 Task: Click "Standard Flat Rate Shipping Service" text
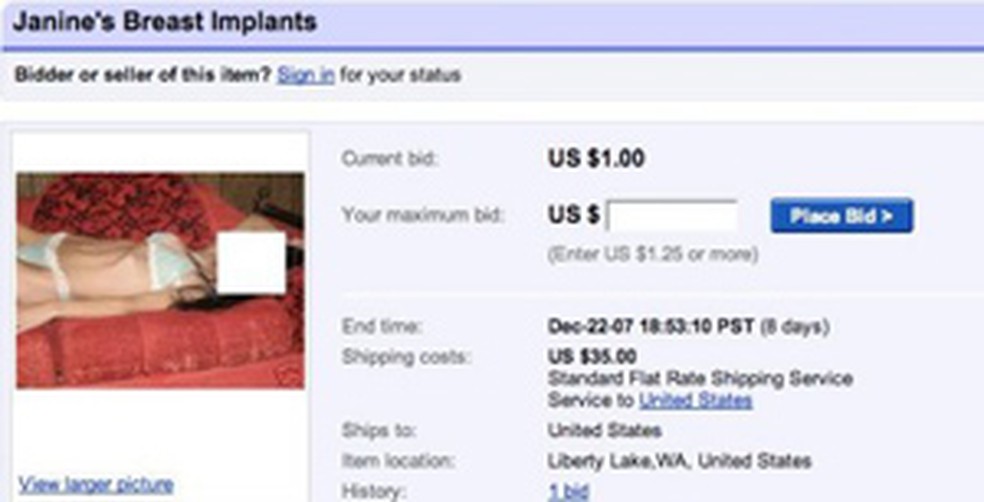(700, 379)
